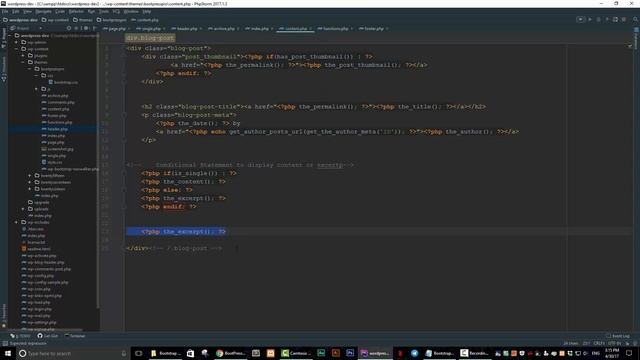The height and width of the screenshot is (360, 640).
Task: Click the Windows Start button
Action: click(x=8, y=353)
